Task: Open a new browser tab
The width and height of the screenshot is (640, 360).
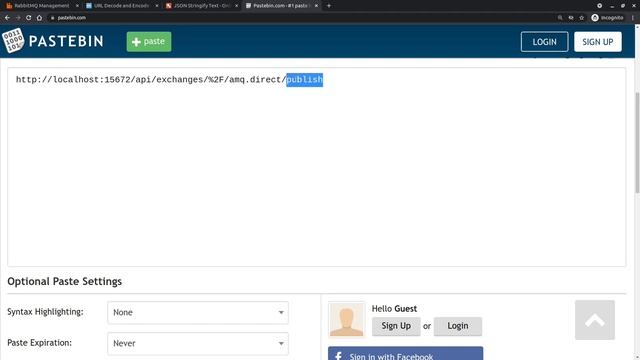Action: tap(329, 6)
